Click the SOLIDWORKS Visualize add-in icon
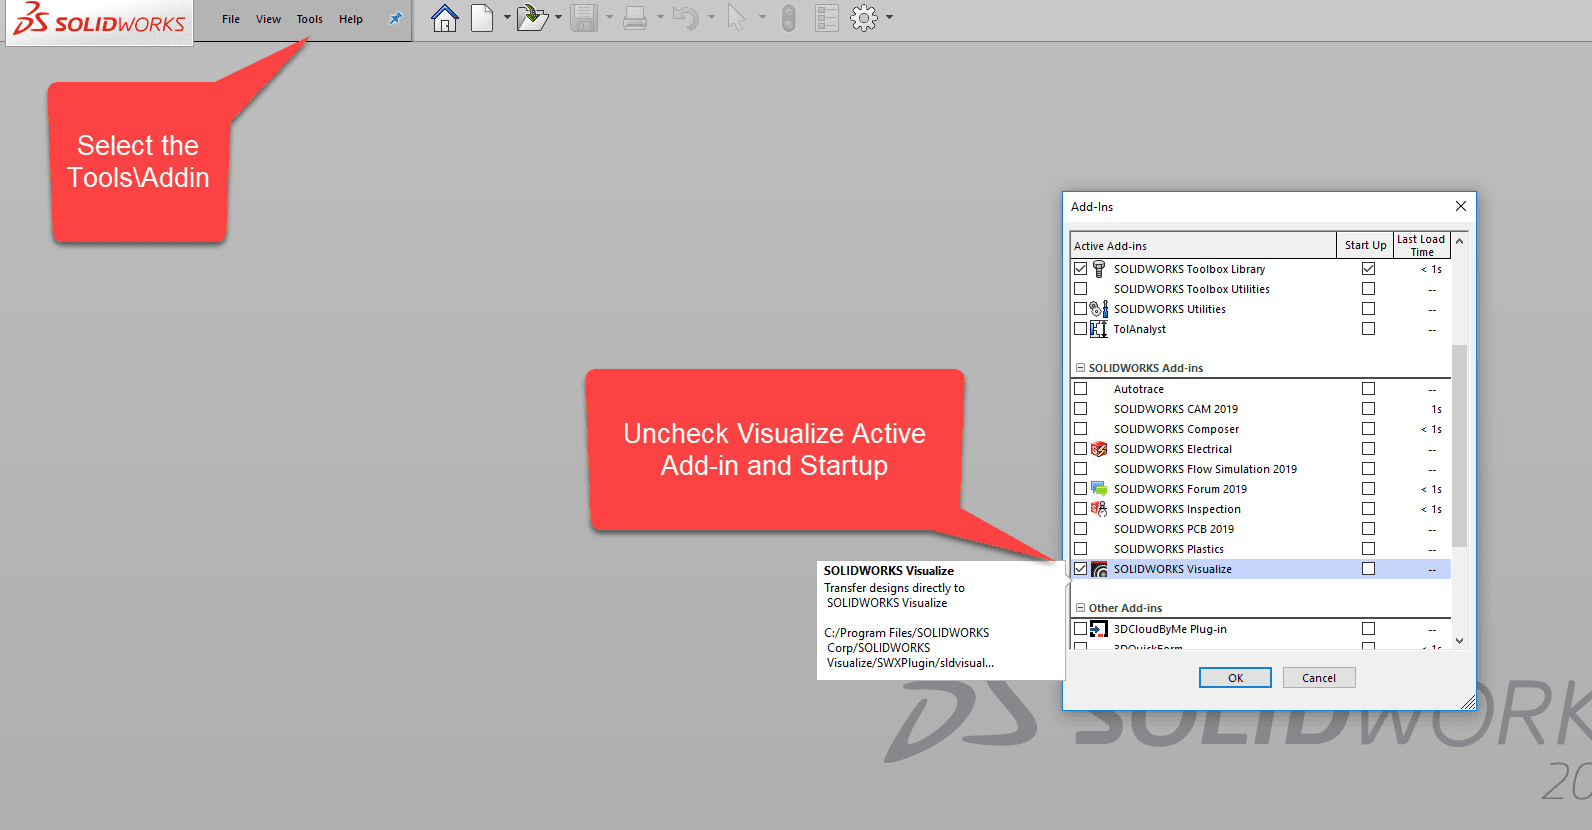 1099,569
